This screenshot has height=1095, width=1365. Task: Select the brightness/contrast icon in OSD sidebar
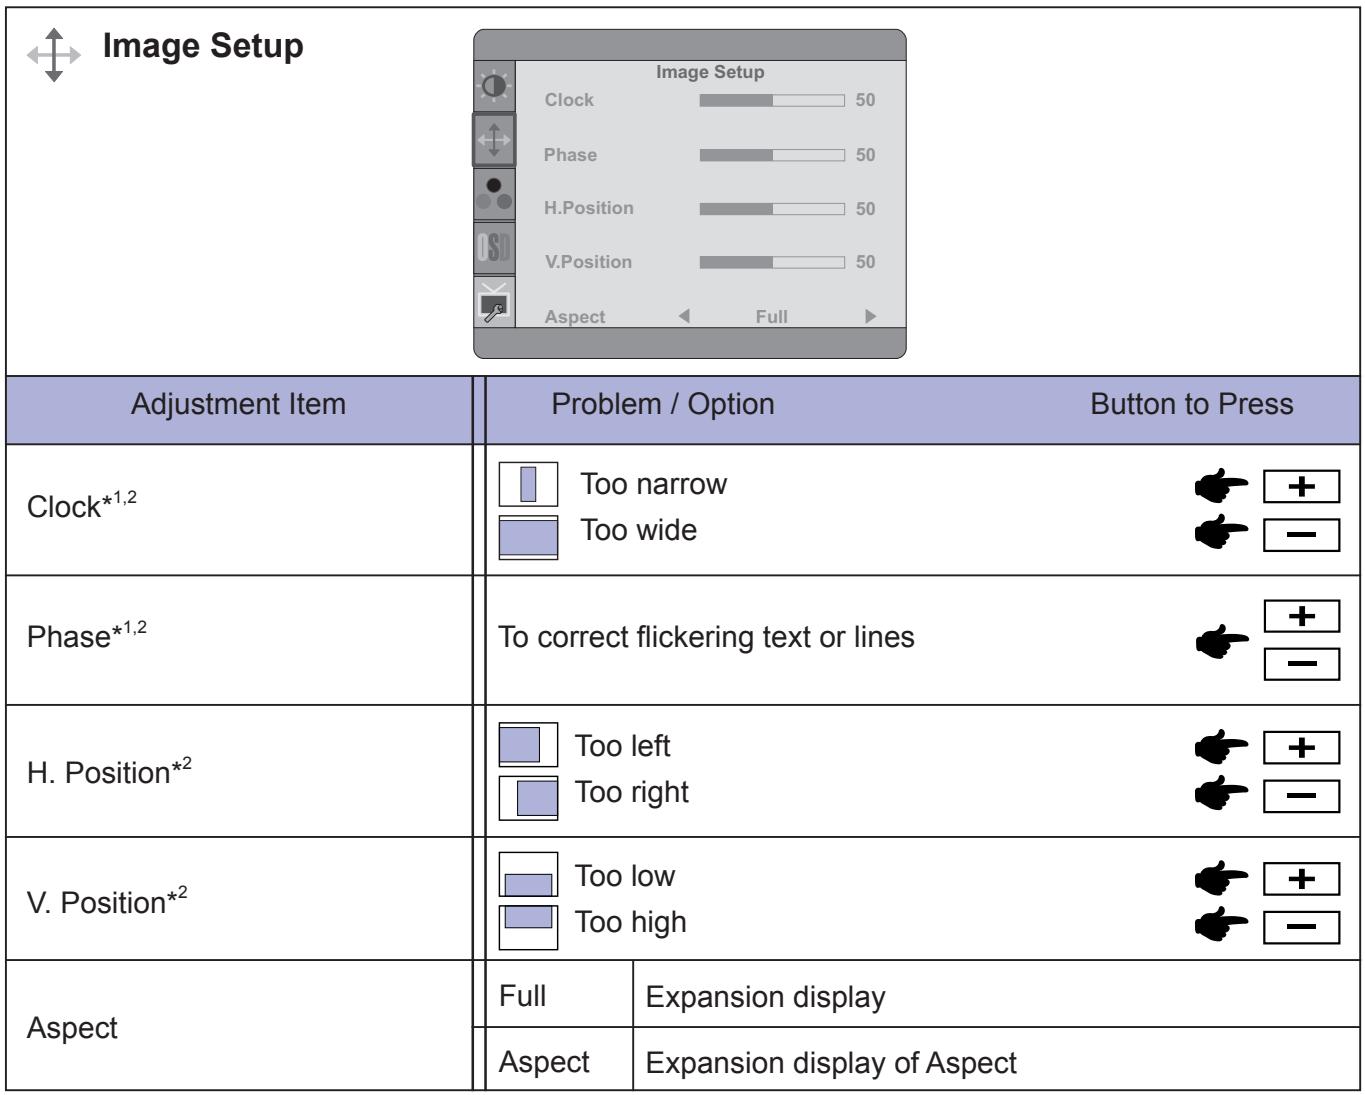coord(494,88)
